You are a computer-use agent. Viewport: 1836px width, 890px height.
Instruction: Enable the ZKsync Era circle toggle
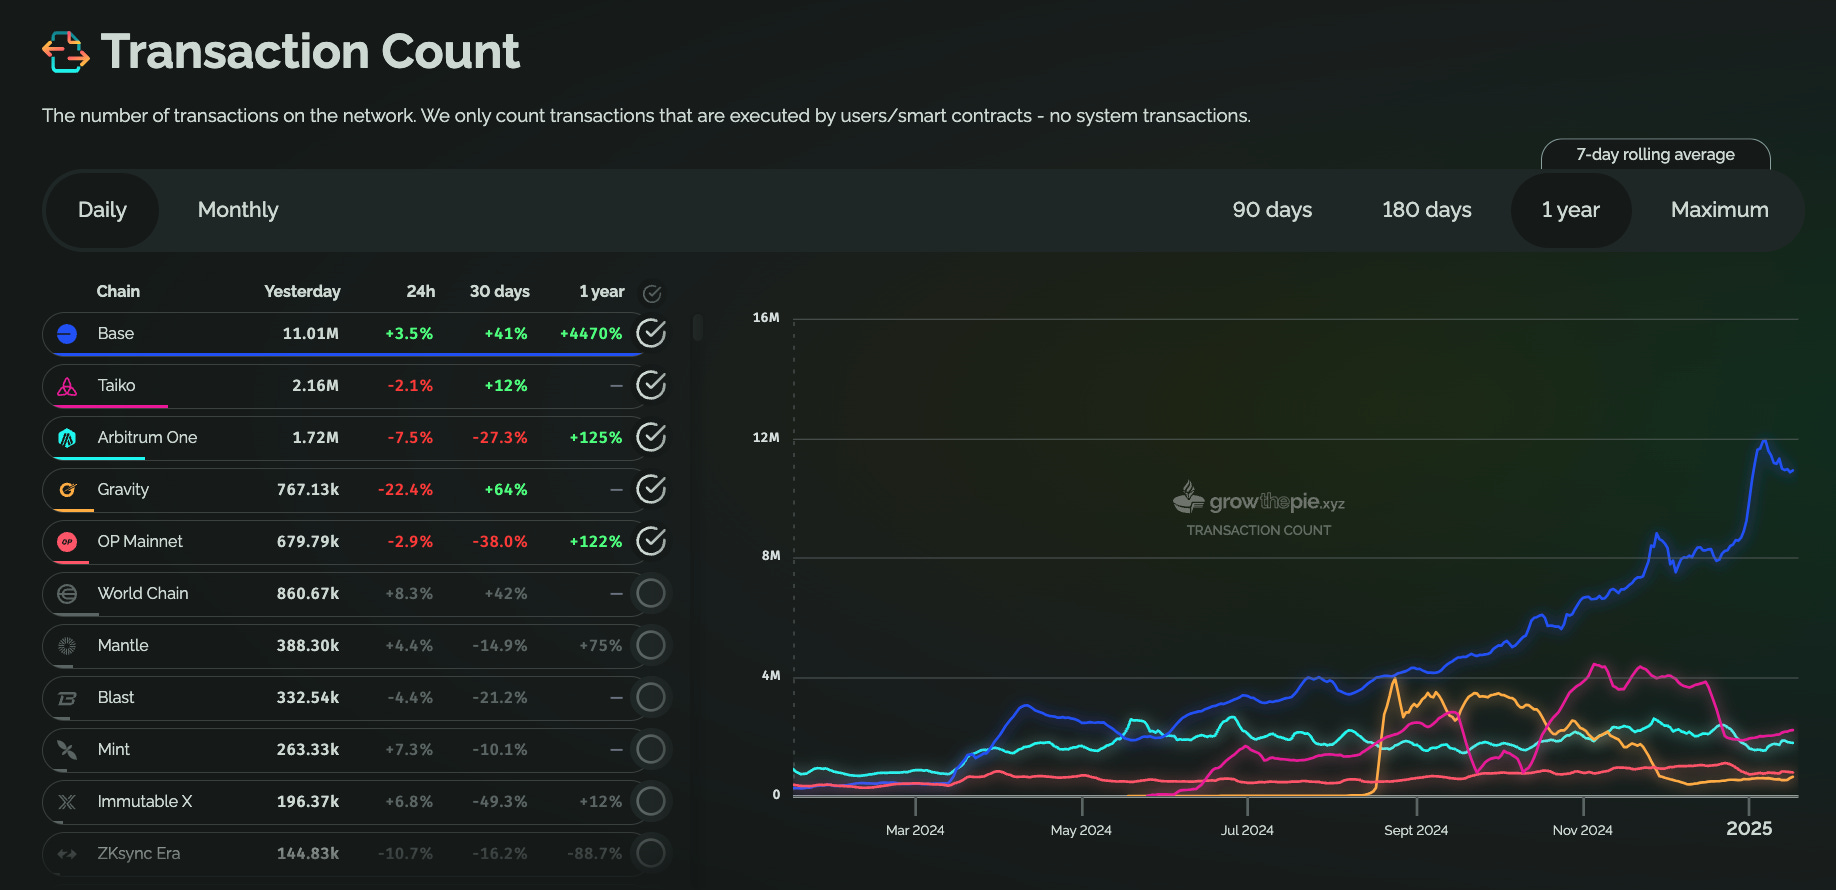pyautogui.click(x=651, y=853)
